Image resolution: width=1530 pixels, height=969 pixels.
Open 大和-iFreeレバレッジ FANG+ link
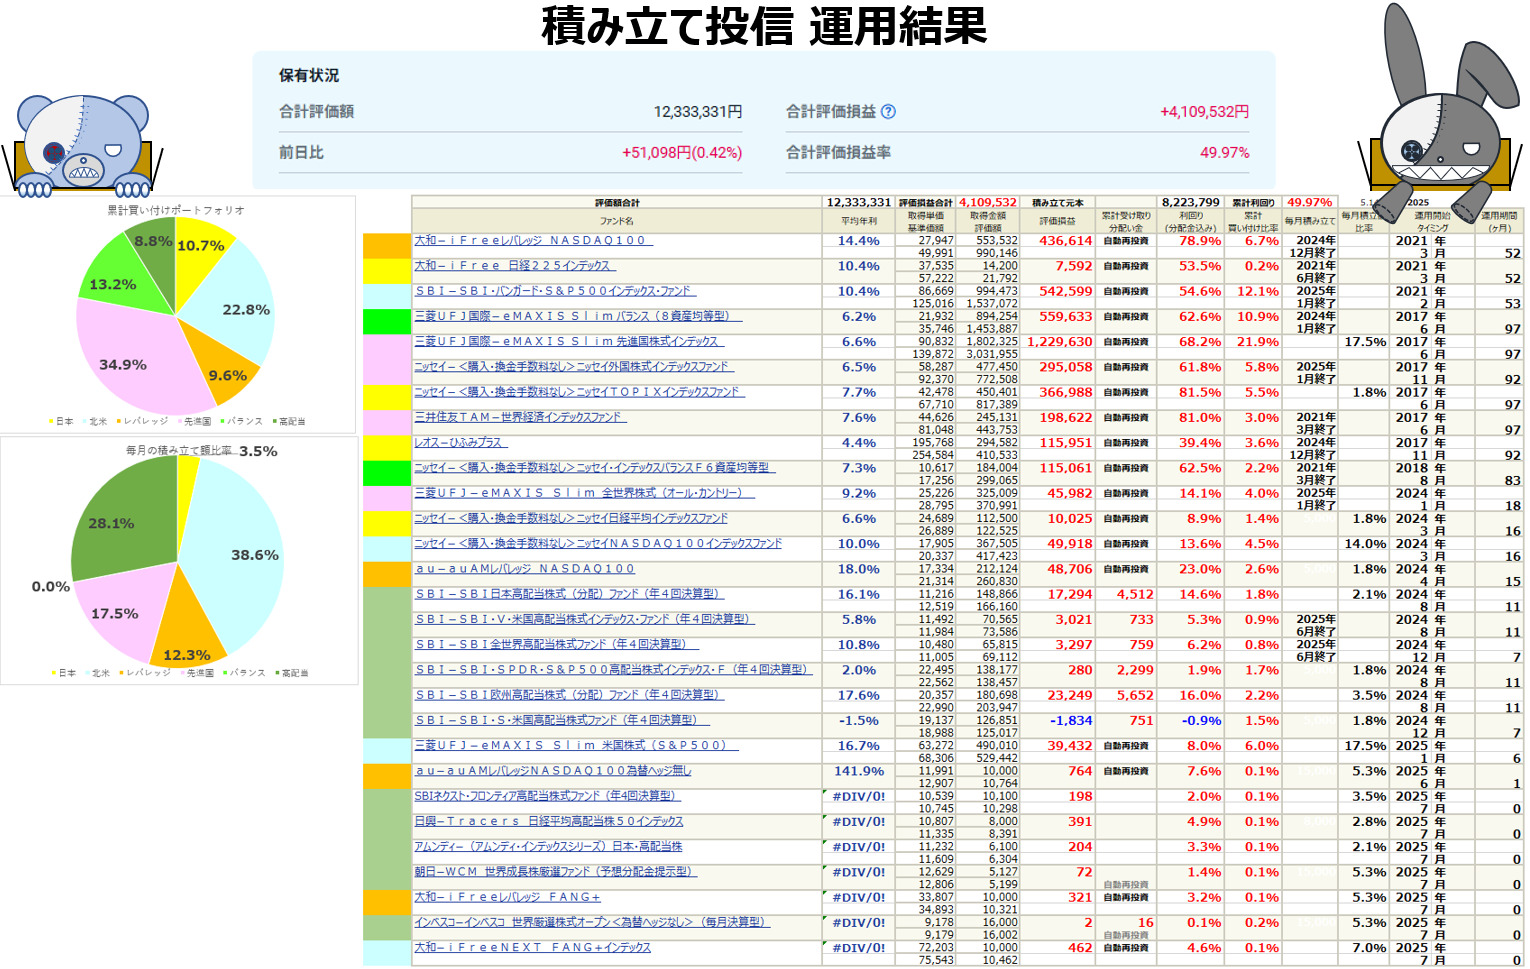coord(507,897)
